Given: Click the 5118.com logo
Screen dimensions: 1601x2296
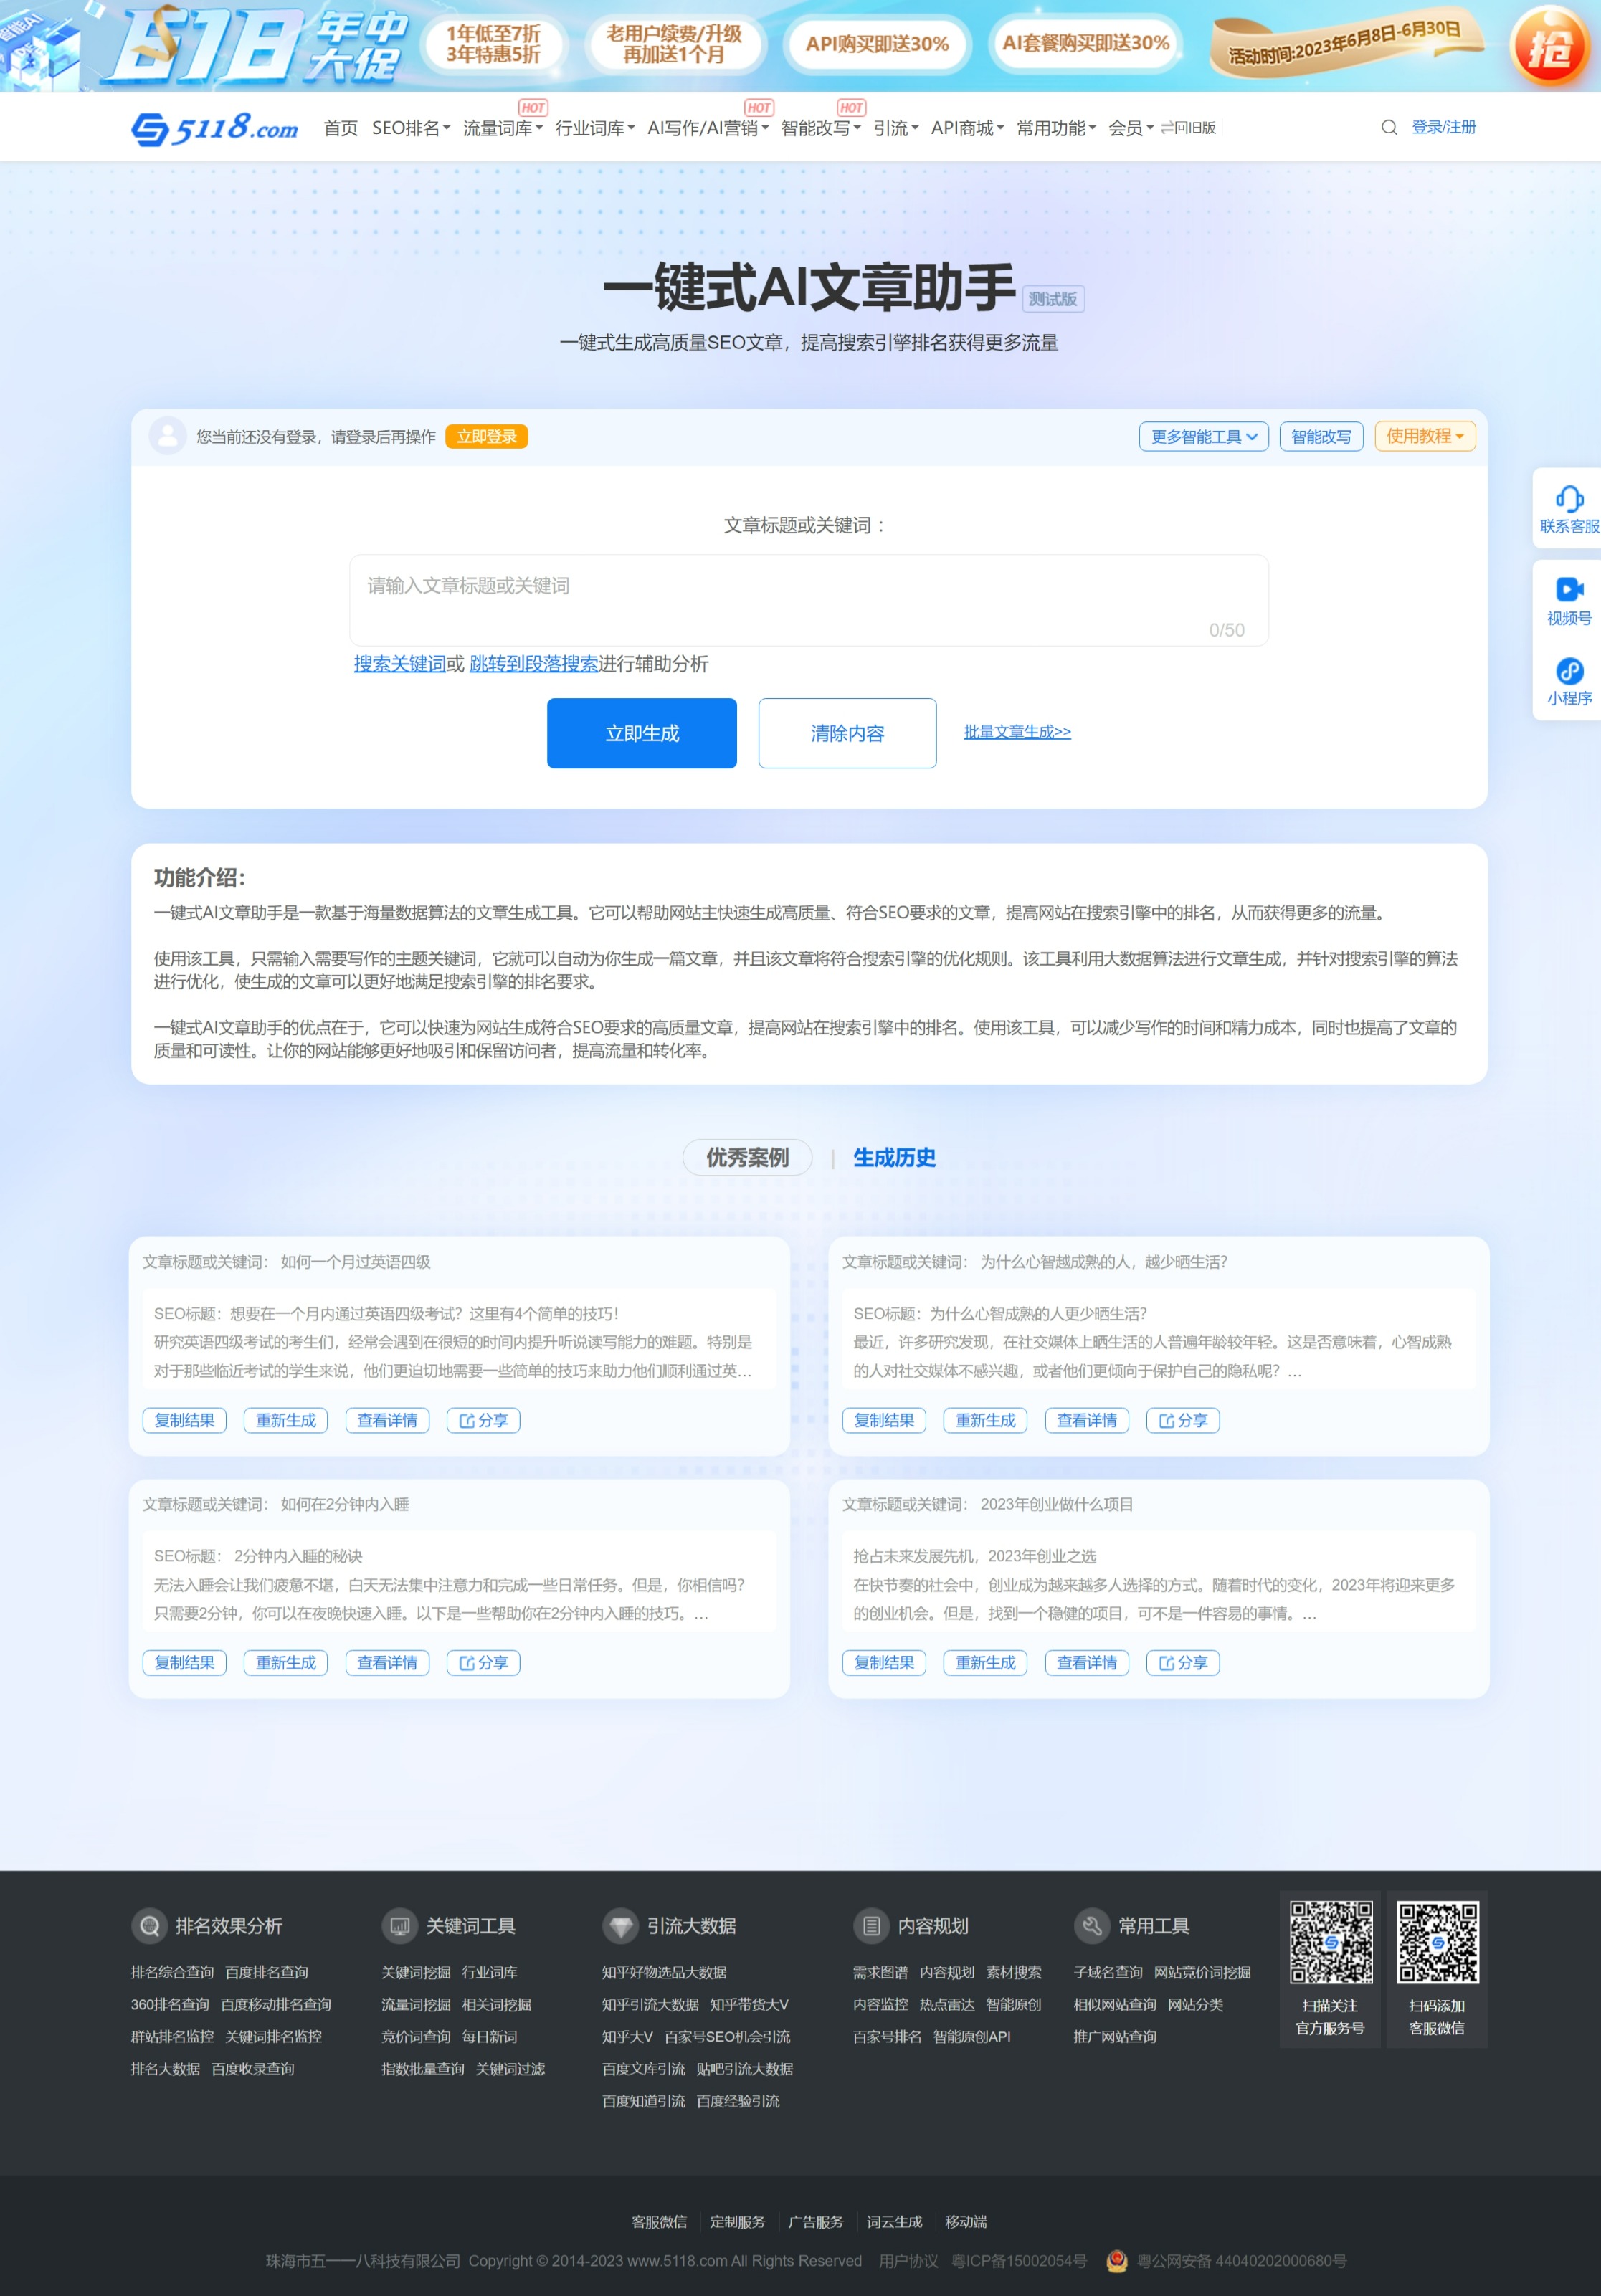Looking at the screenshot, I should click(215, 127).
